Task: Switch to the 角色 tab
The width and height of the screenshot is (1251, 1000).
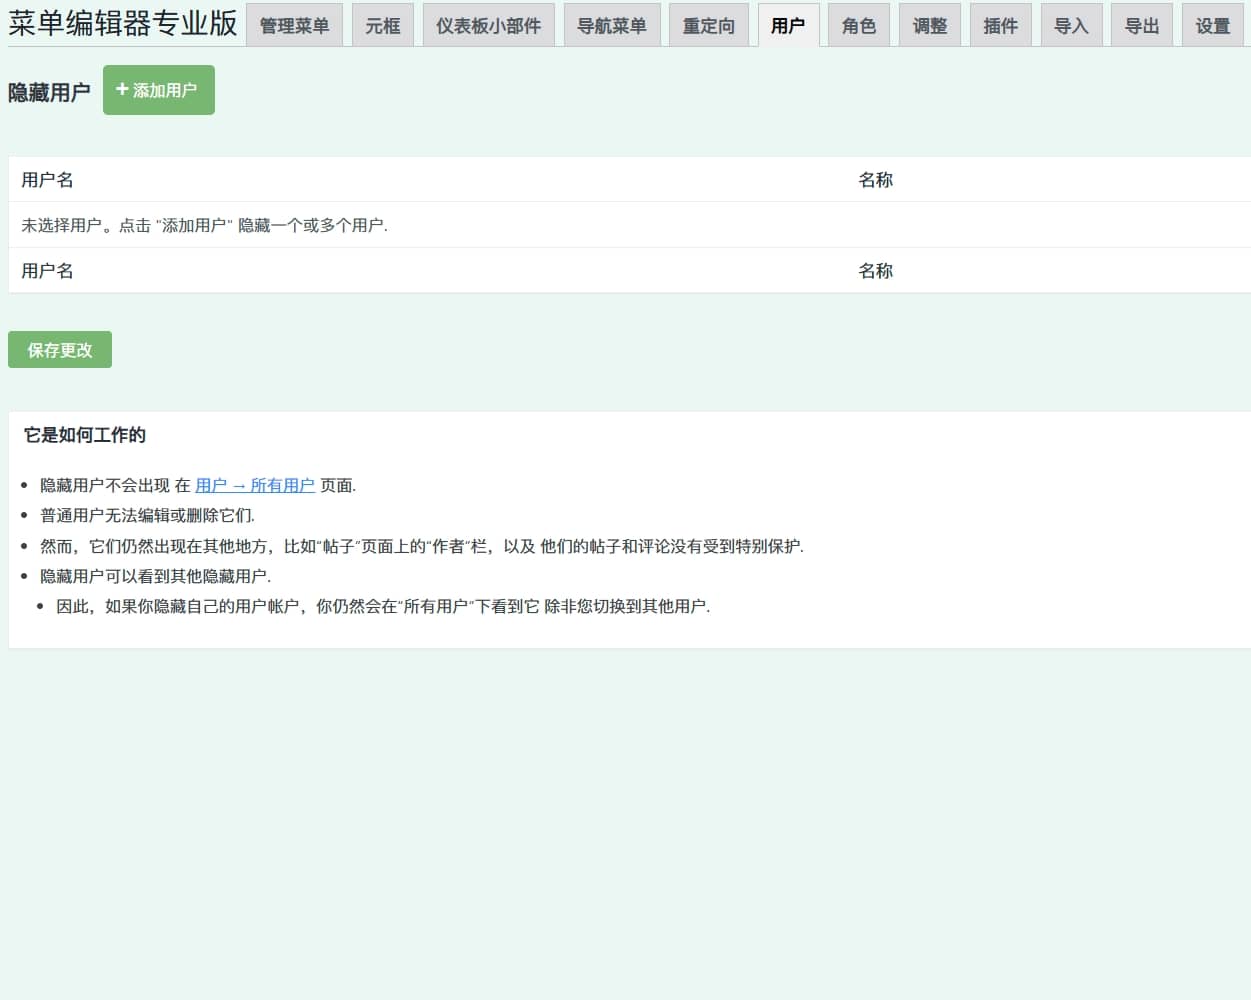Action: (x=858, y=26)
